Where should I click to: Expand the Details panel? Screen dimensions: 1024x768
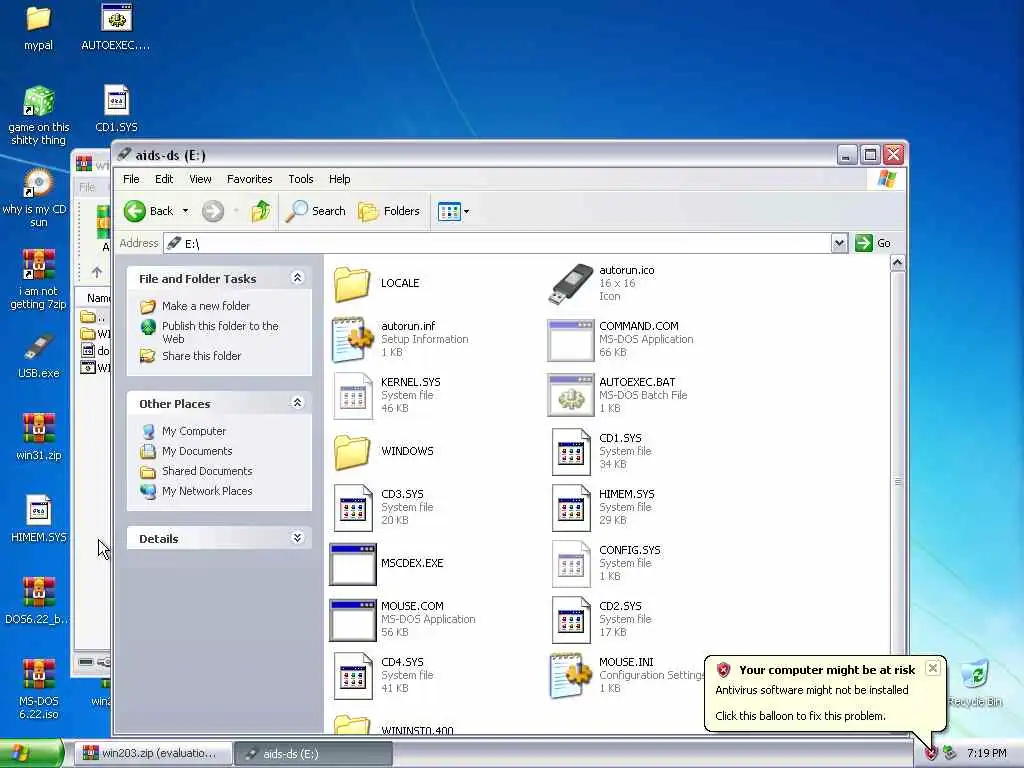[x=297, y=538]
